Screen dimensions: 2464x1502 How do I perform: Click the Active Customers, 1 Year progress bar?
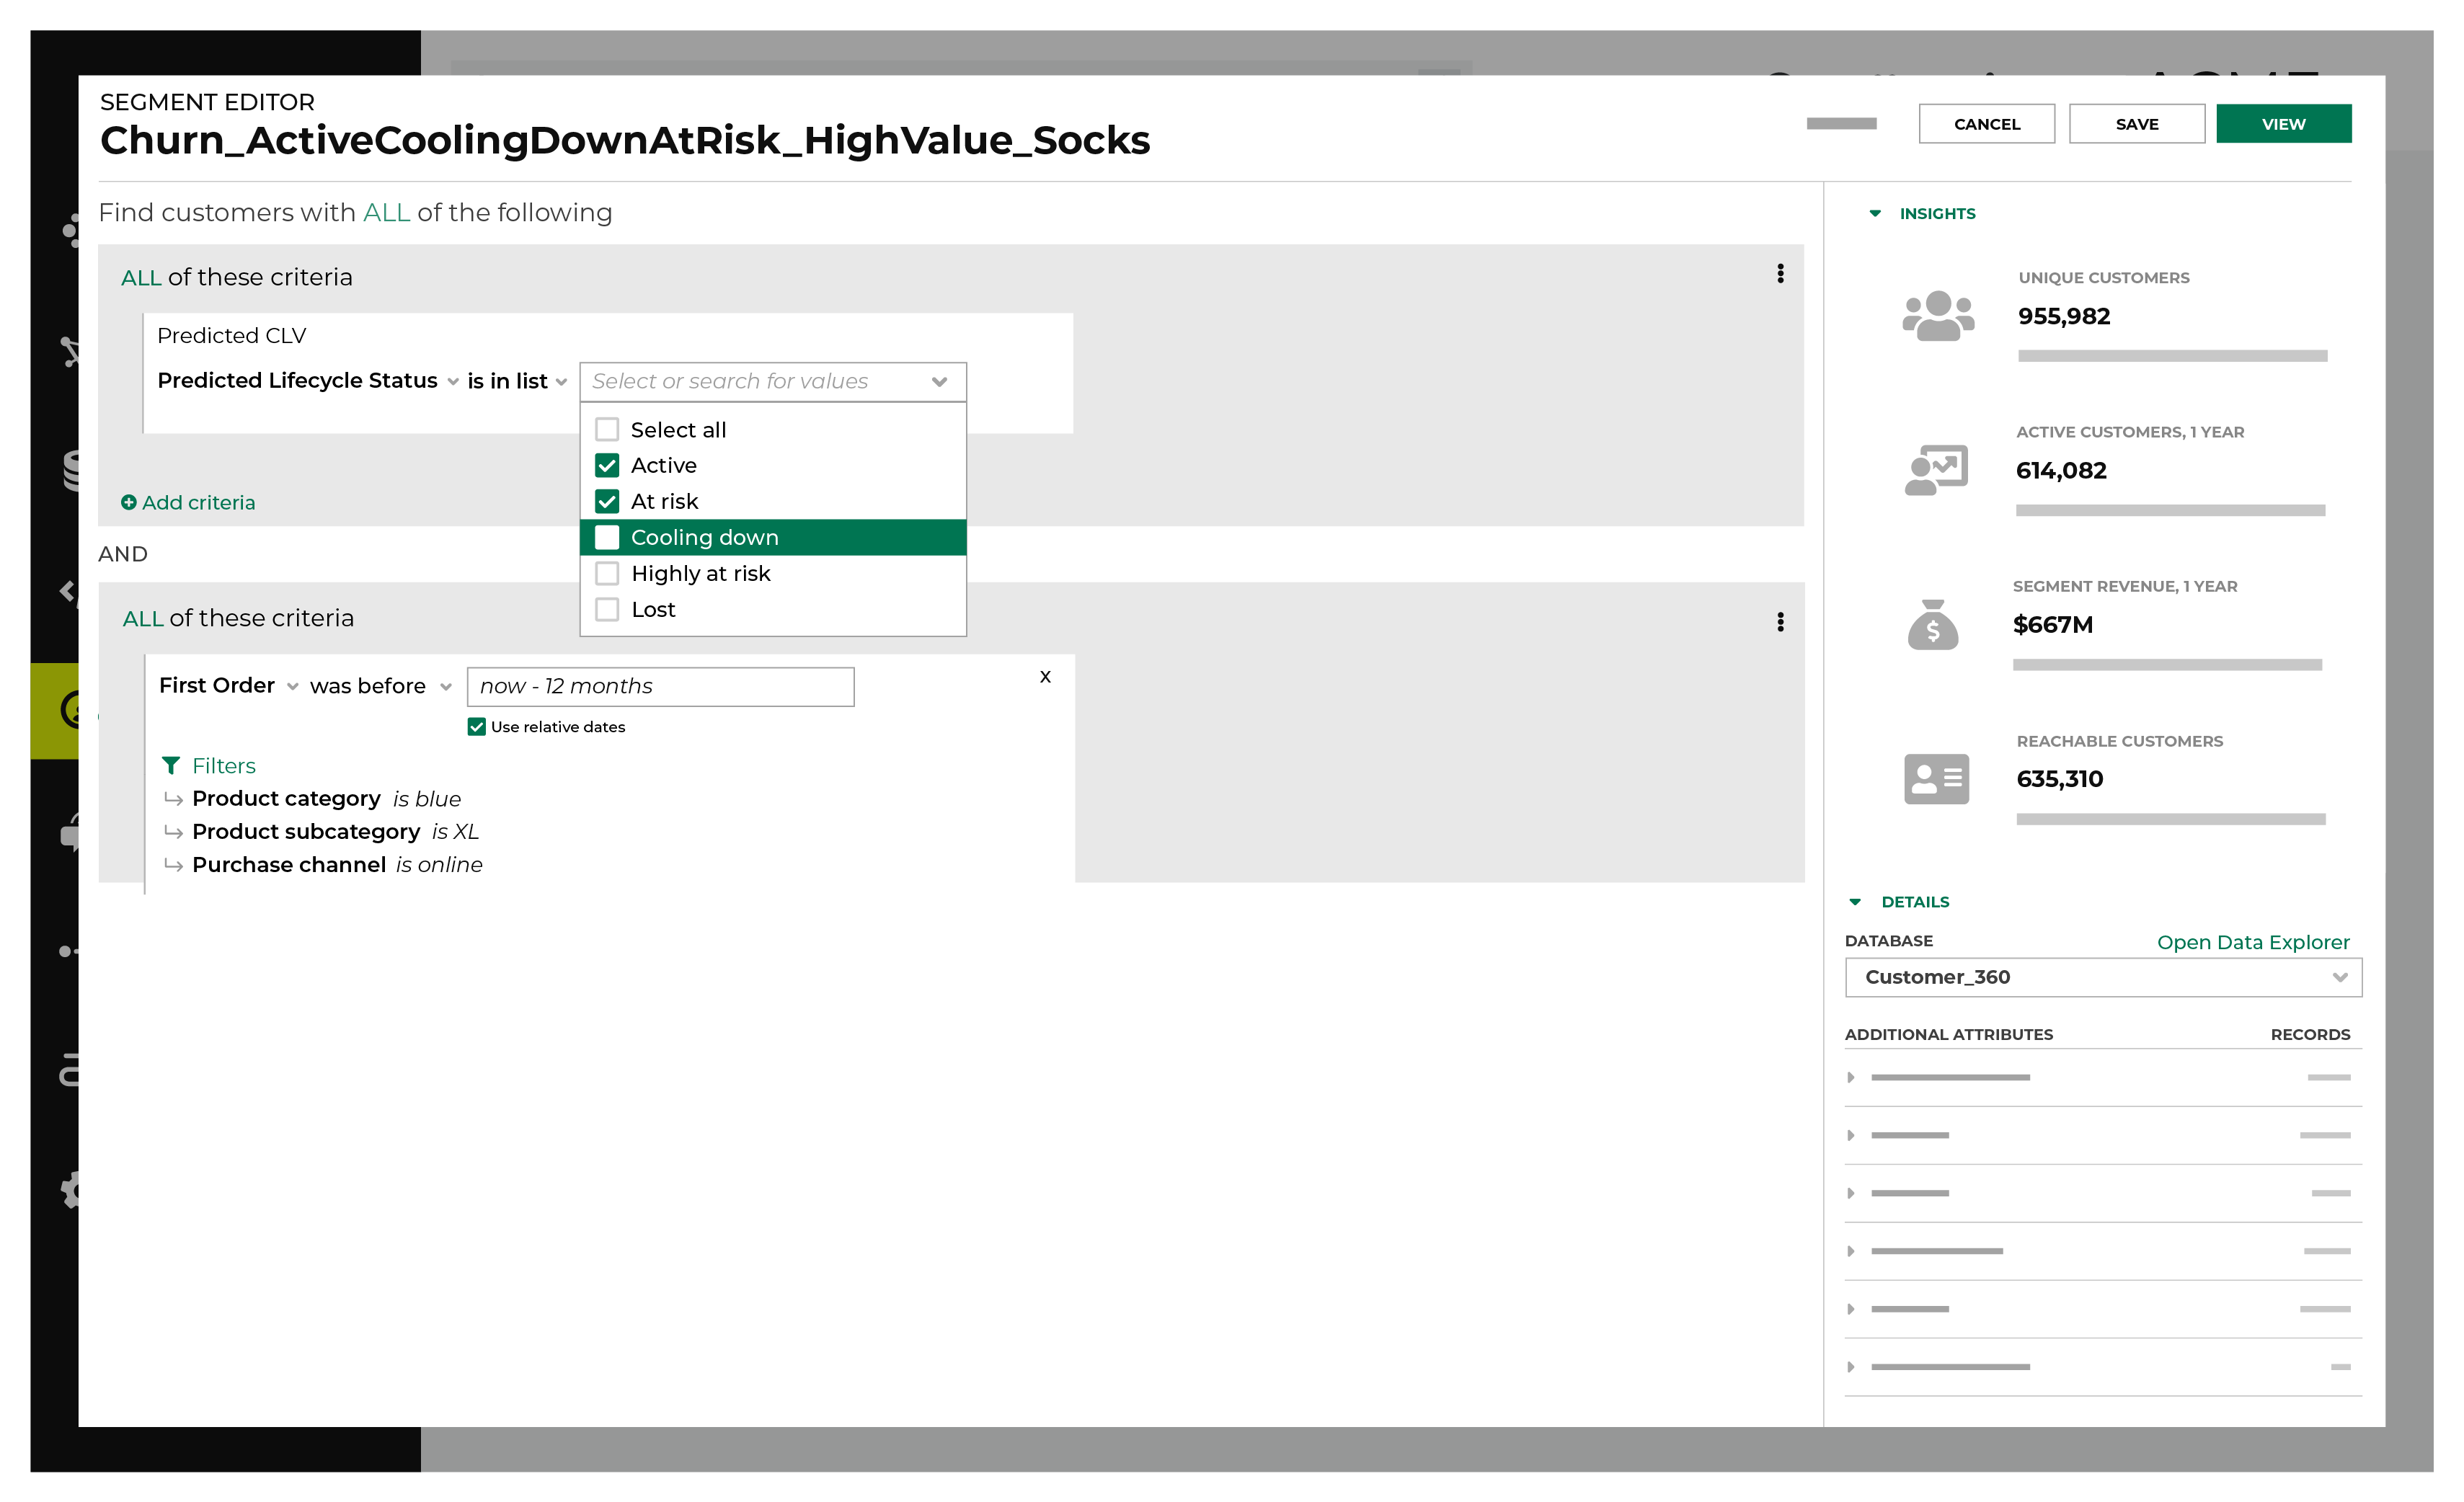(x=2170, y=510)
